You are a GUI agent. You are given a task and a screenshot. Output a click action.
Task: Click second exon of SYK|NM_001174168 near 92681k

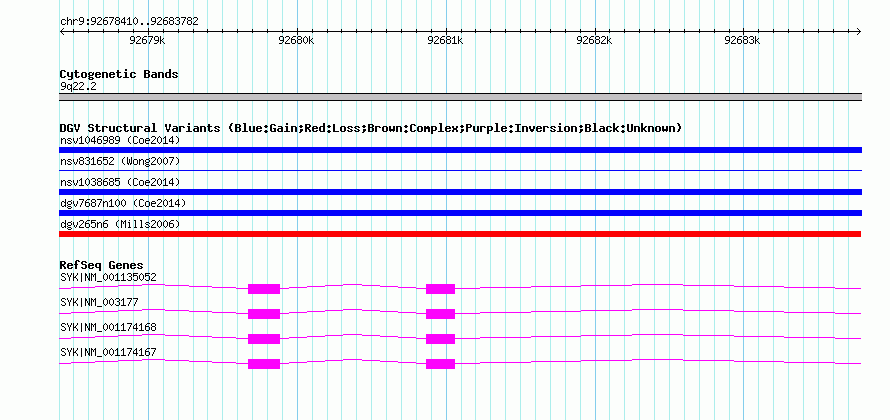coord(440,339)
